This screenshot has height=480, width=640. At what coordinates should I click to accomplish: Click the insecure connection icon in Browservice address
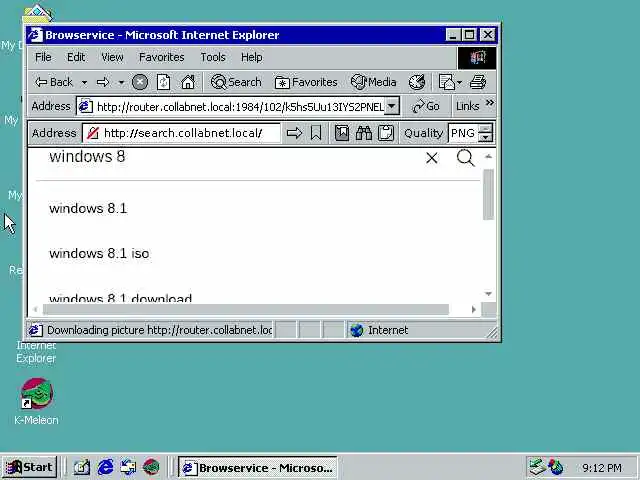coord(93,133)
